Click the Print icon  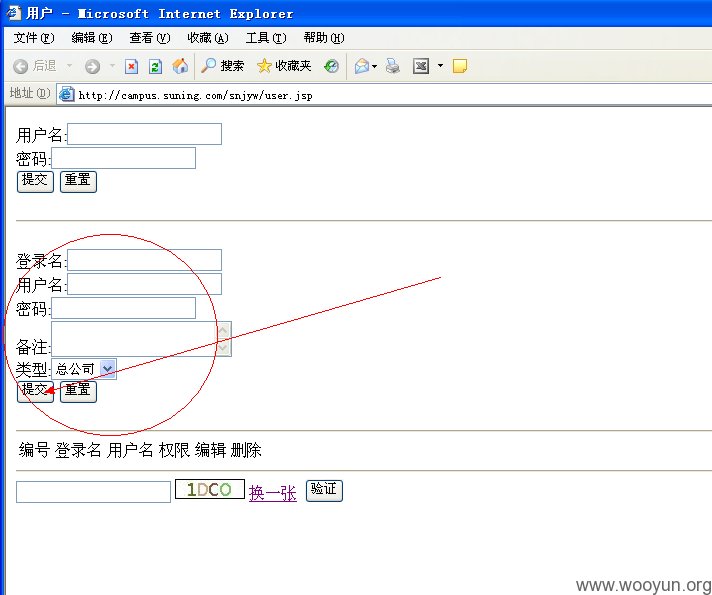tap(393, 66)
